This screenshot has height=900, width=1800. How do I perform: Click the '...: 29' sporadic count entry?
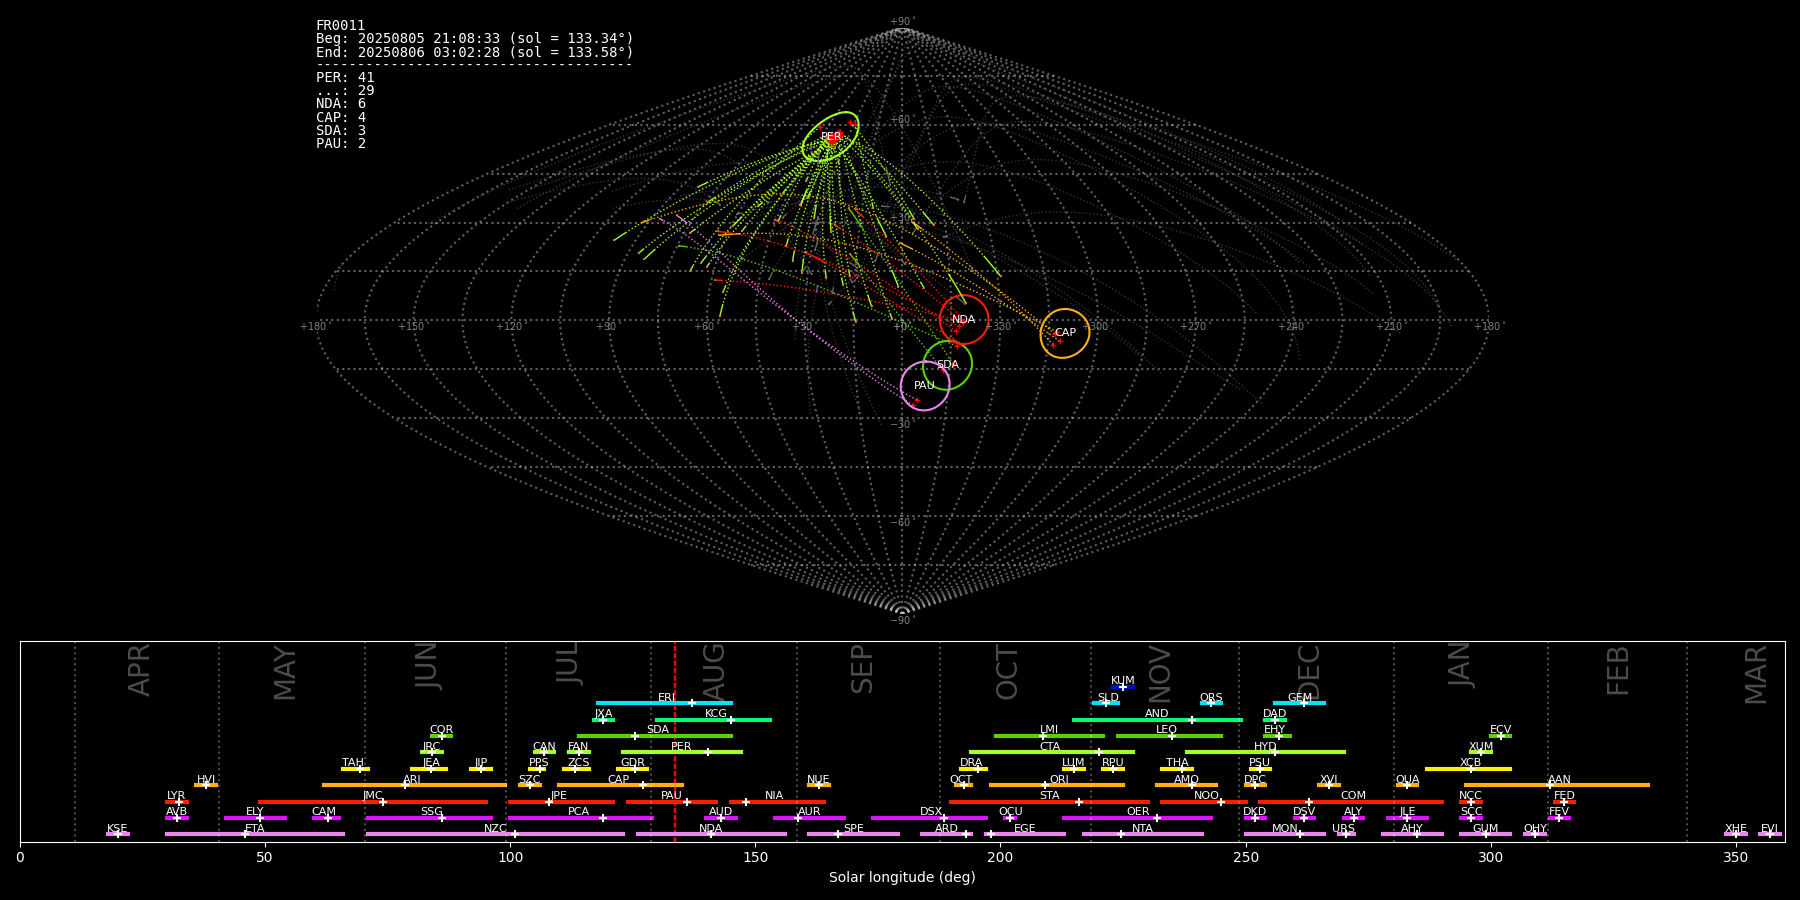tap(345, 91)
